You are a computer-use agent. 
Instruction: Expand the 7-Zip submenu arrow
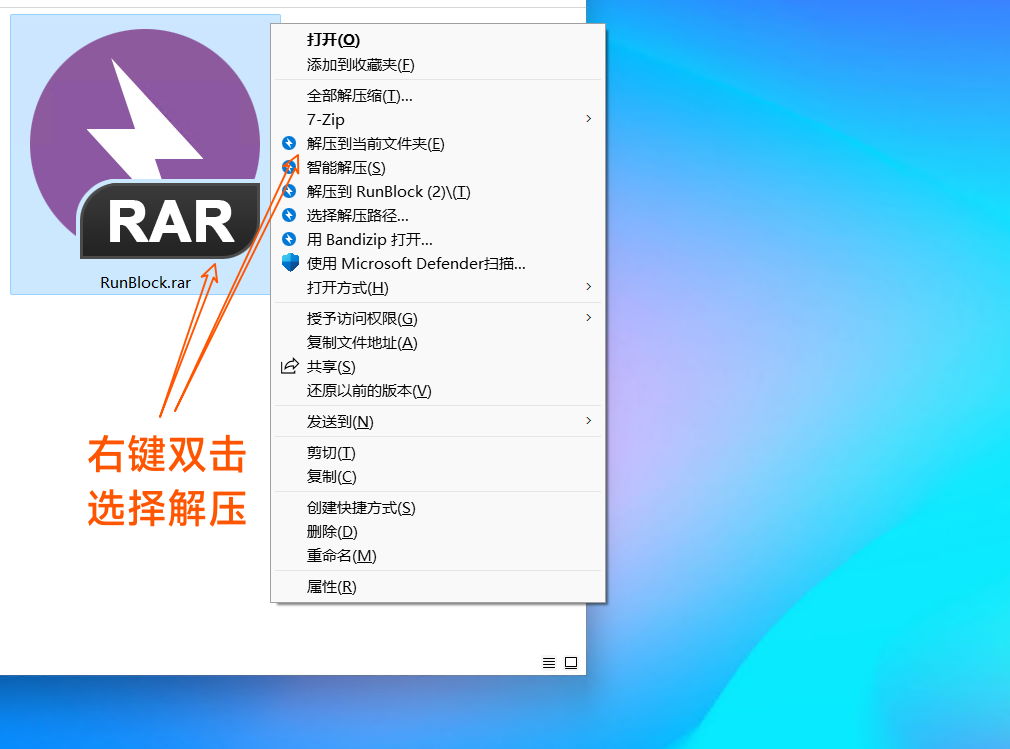(589, 119)
